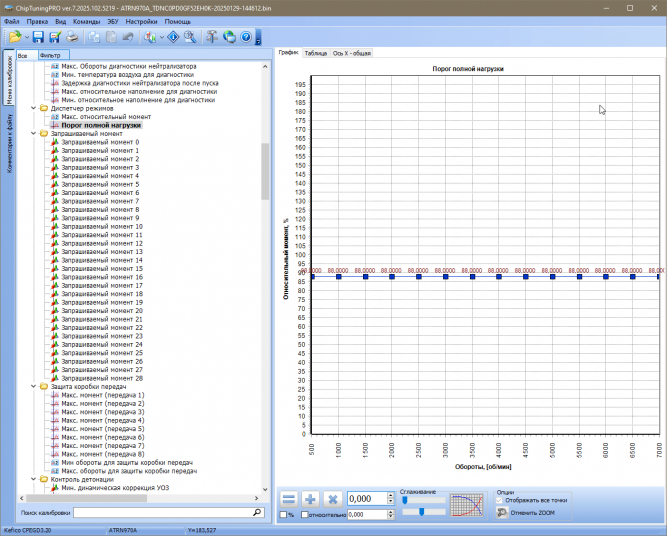The width and height of the screenshot is (667, 536).
Task: Click the open file folder icon
Action: click(x=14, y=37)
